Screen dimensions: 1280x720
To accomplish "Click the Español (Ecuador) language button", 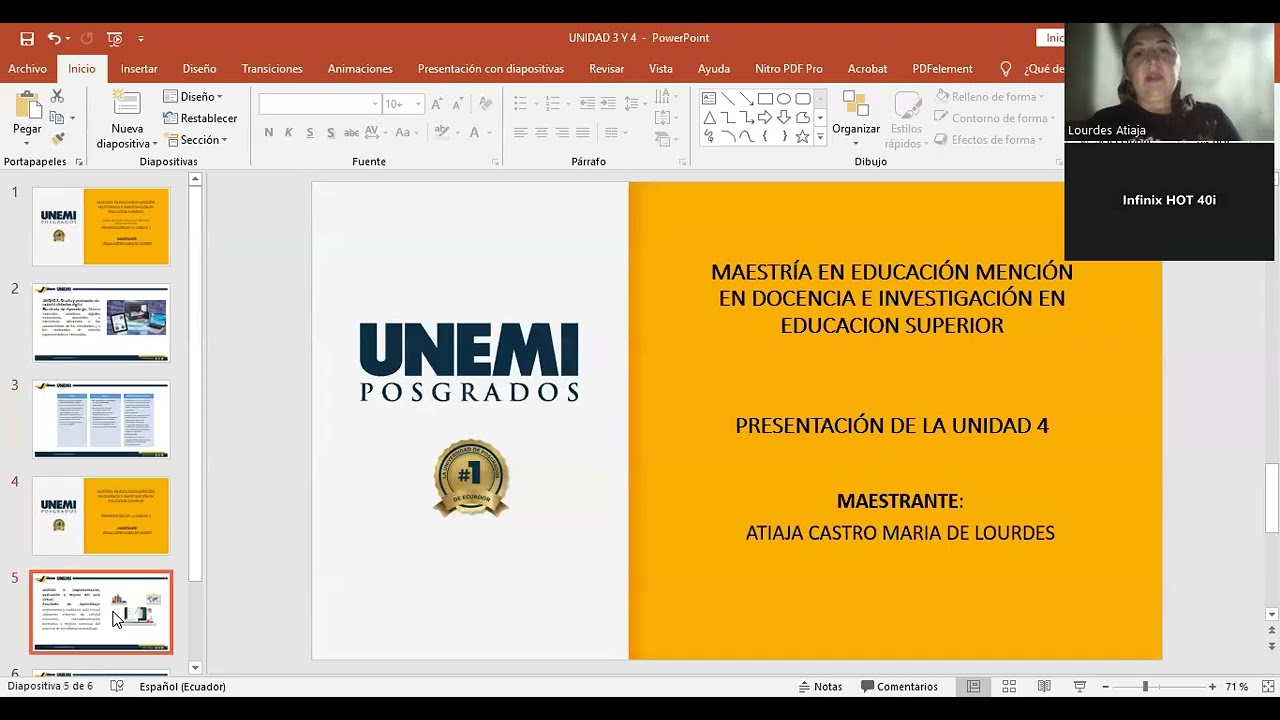I will [183, 687].
